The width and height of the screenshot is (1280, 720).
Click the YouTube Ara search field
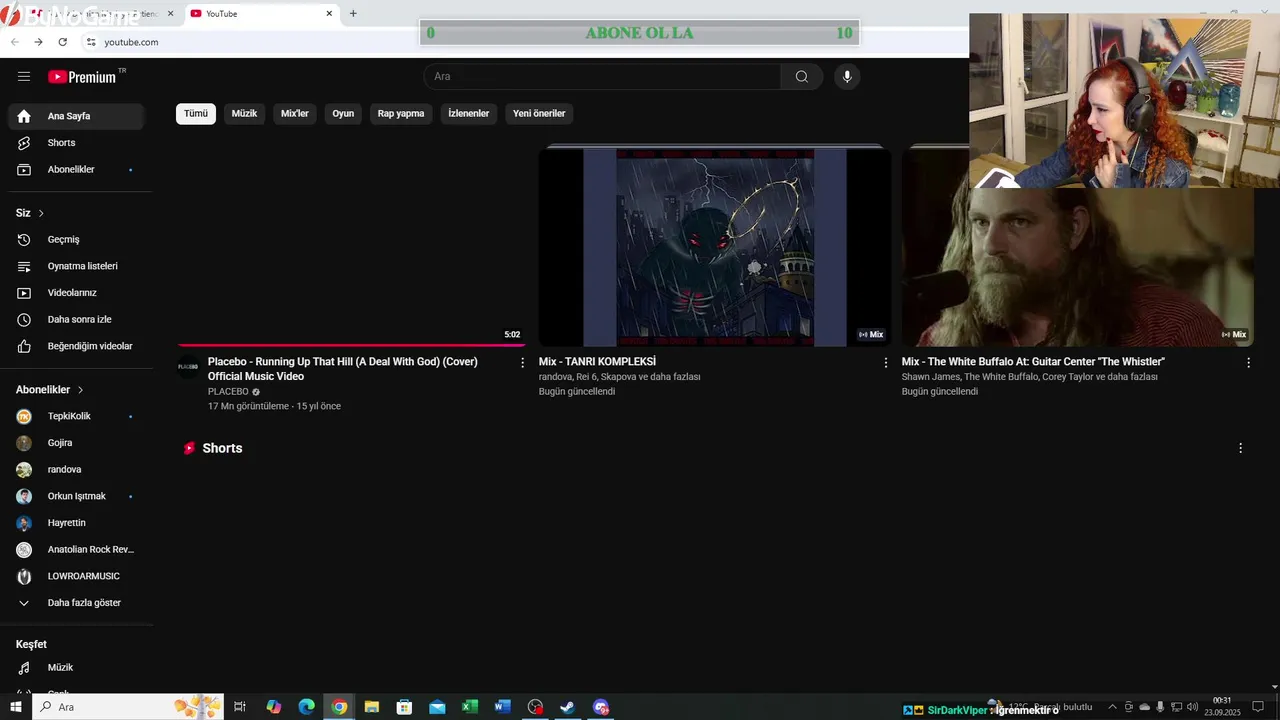click(x=602, y=77)
